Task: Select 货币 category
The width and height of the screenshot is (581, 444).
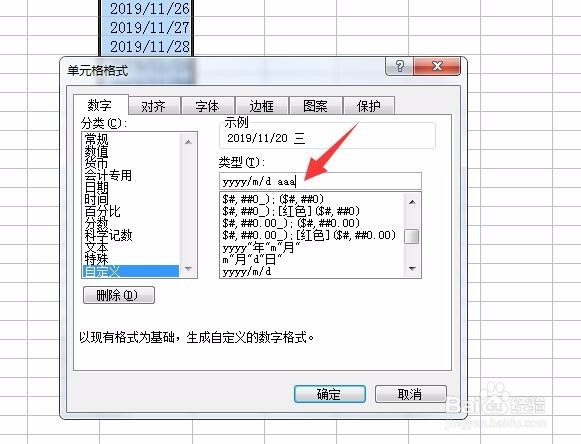Action: point(130,163)
